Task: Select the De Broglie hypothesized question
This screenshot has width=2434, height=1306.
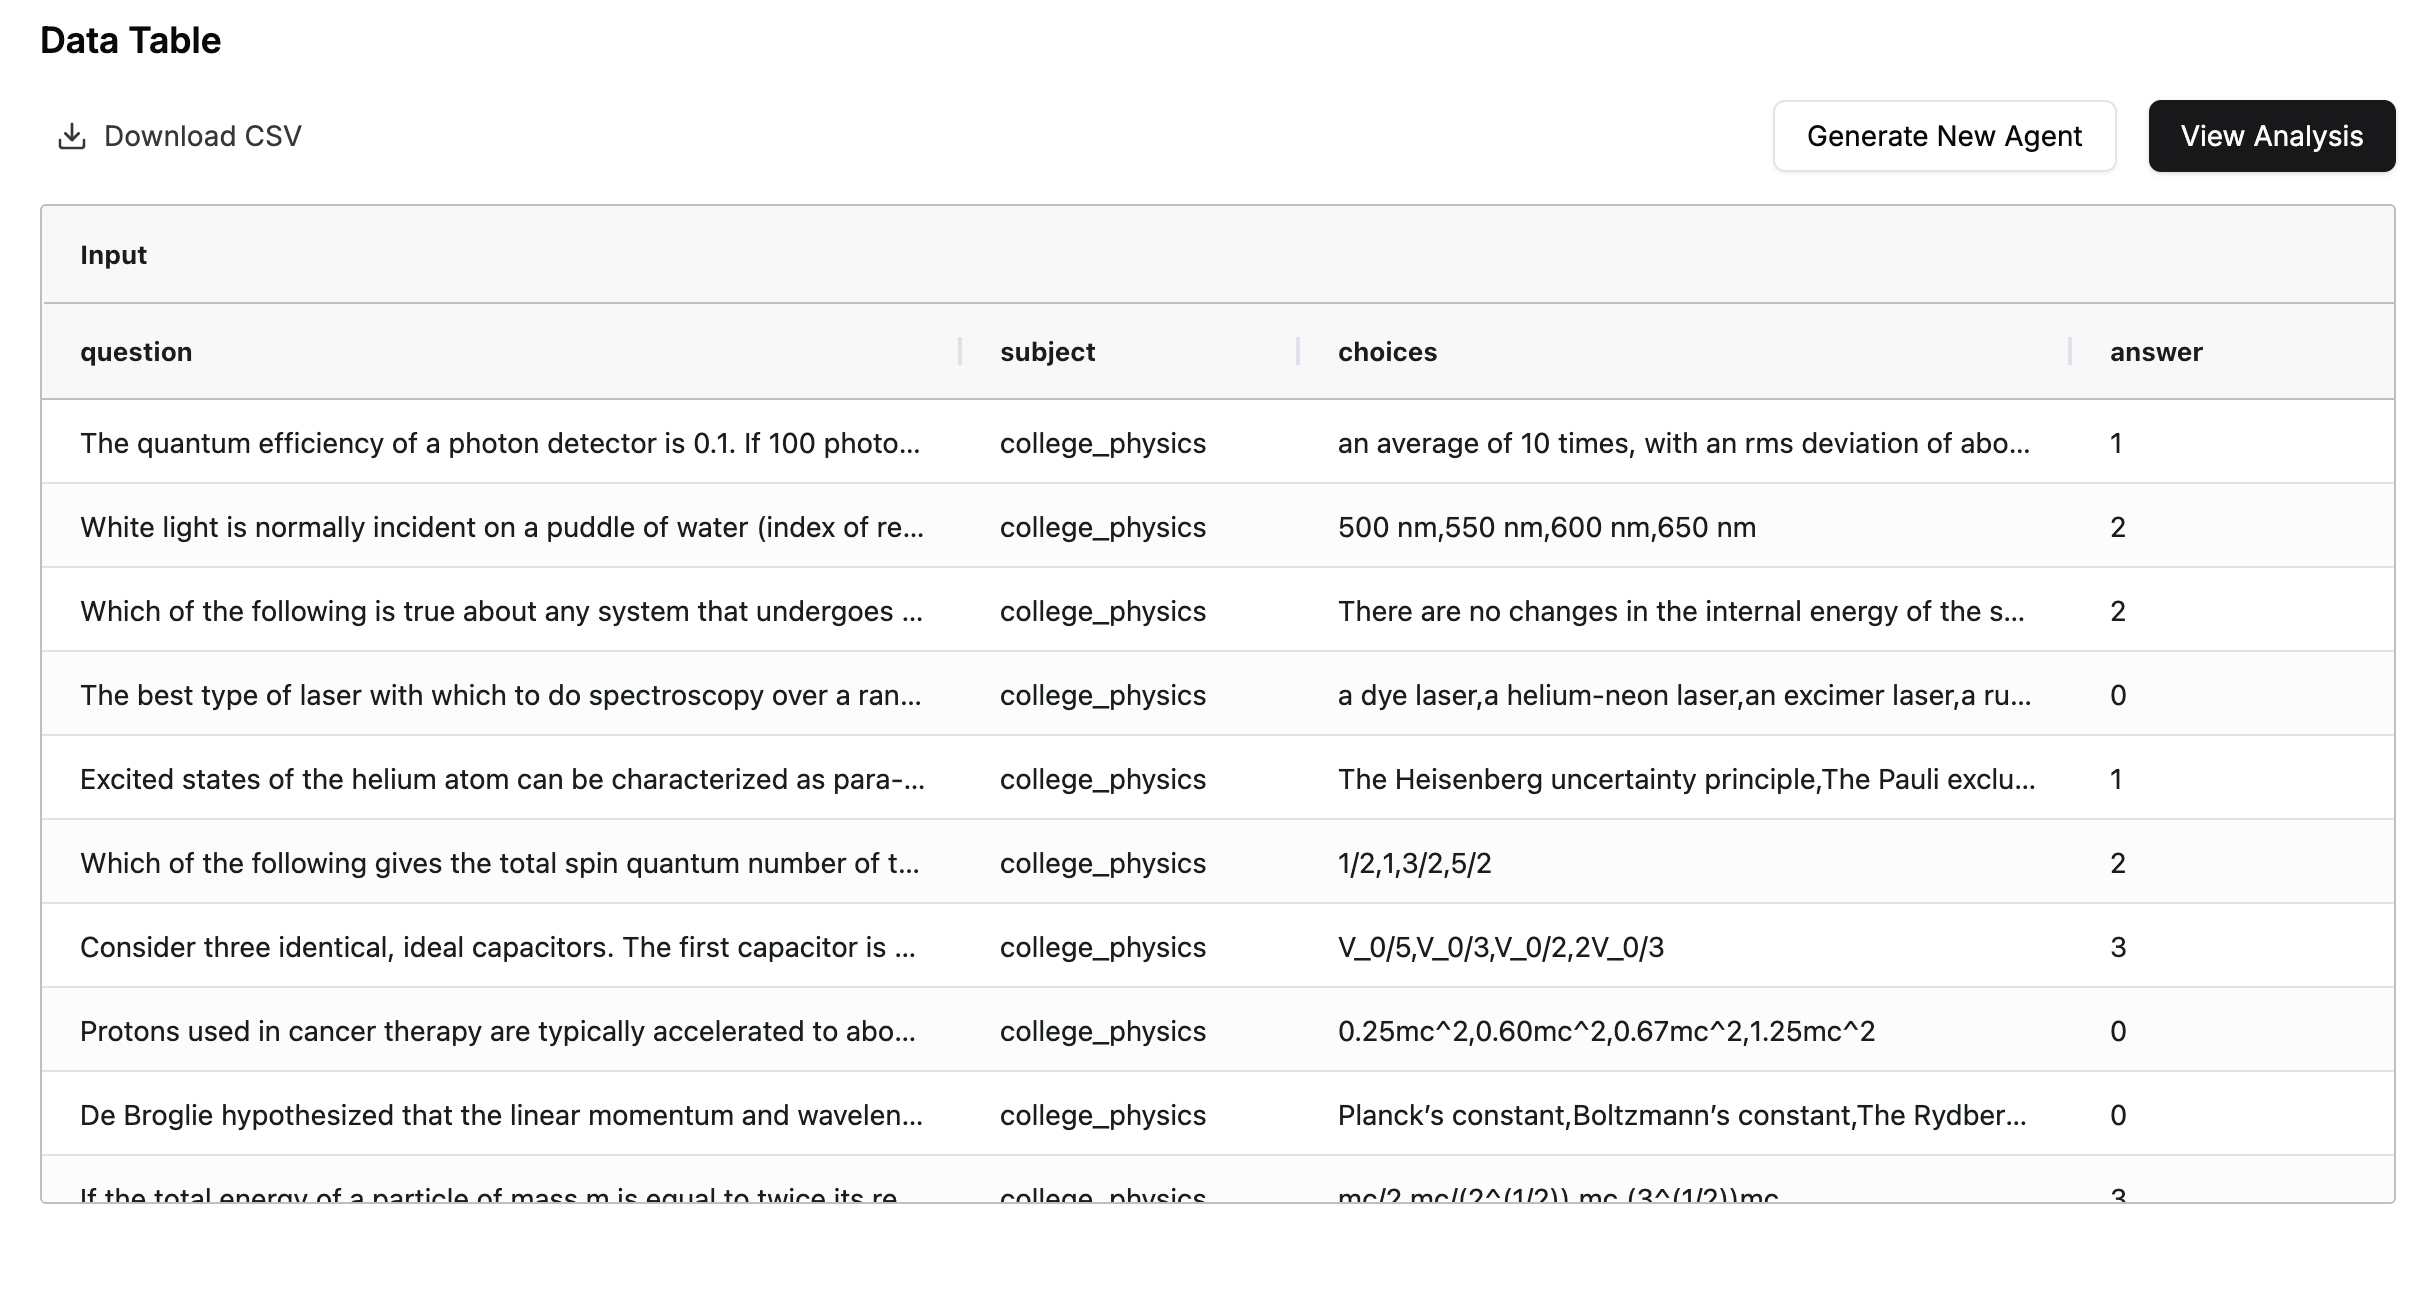Action: [x=502, y=1115]
